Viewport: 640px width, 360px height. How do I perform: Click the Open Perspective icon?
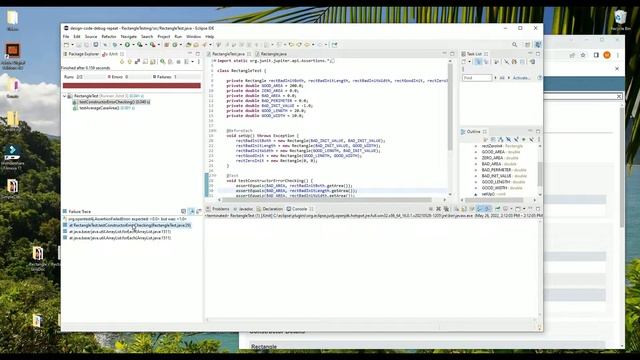(x=527, y=44)
